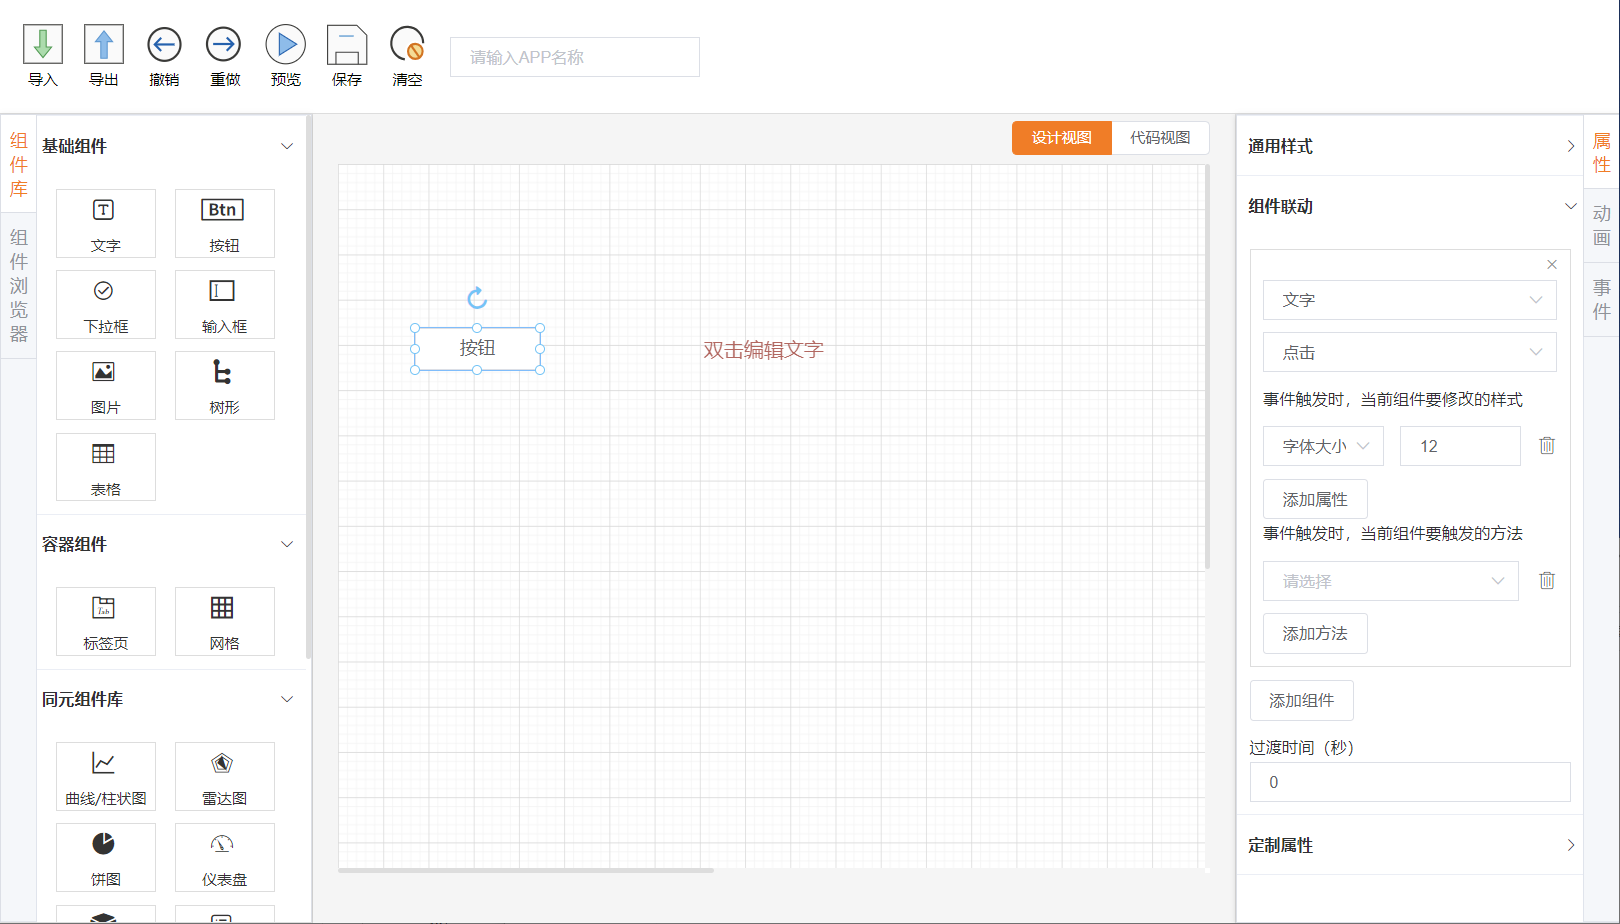Delete the 字体大小 style row
Image resolution: width=1620 pixels, height=924 pixels.
pyautogui.click(x=1547, y=446)
